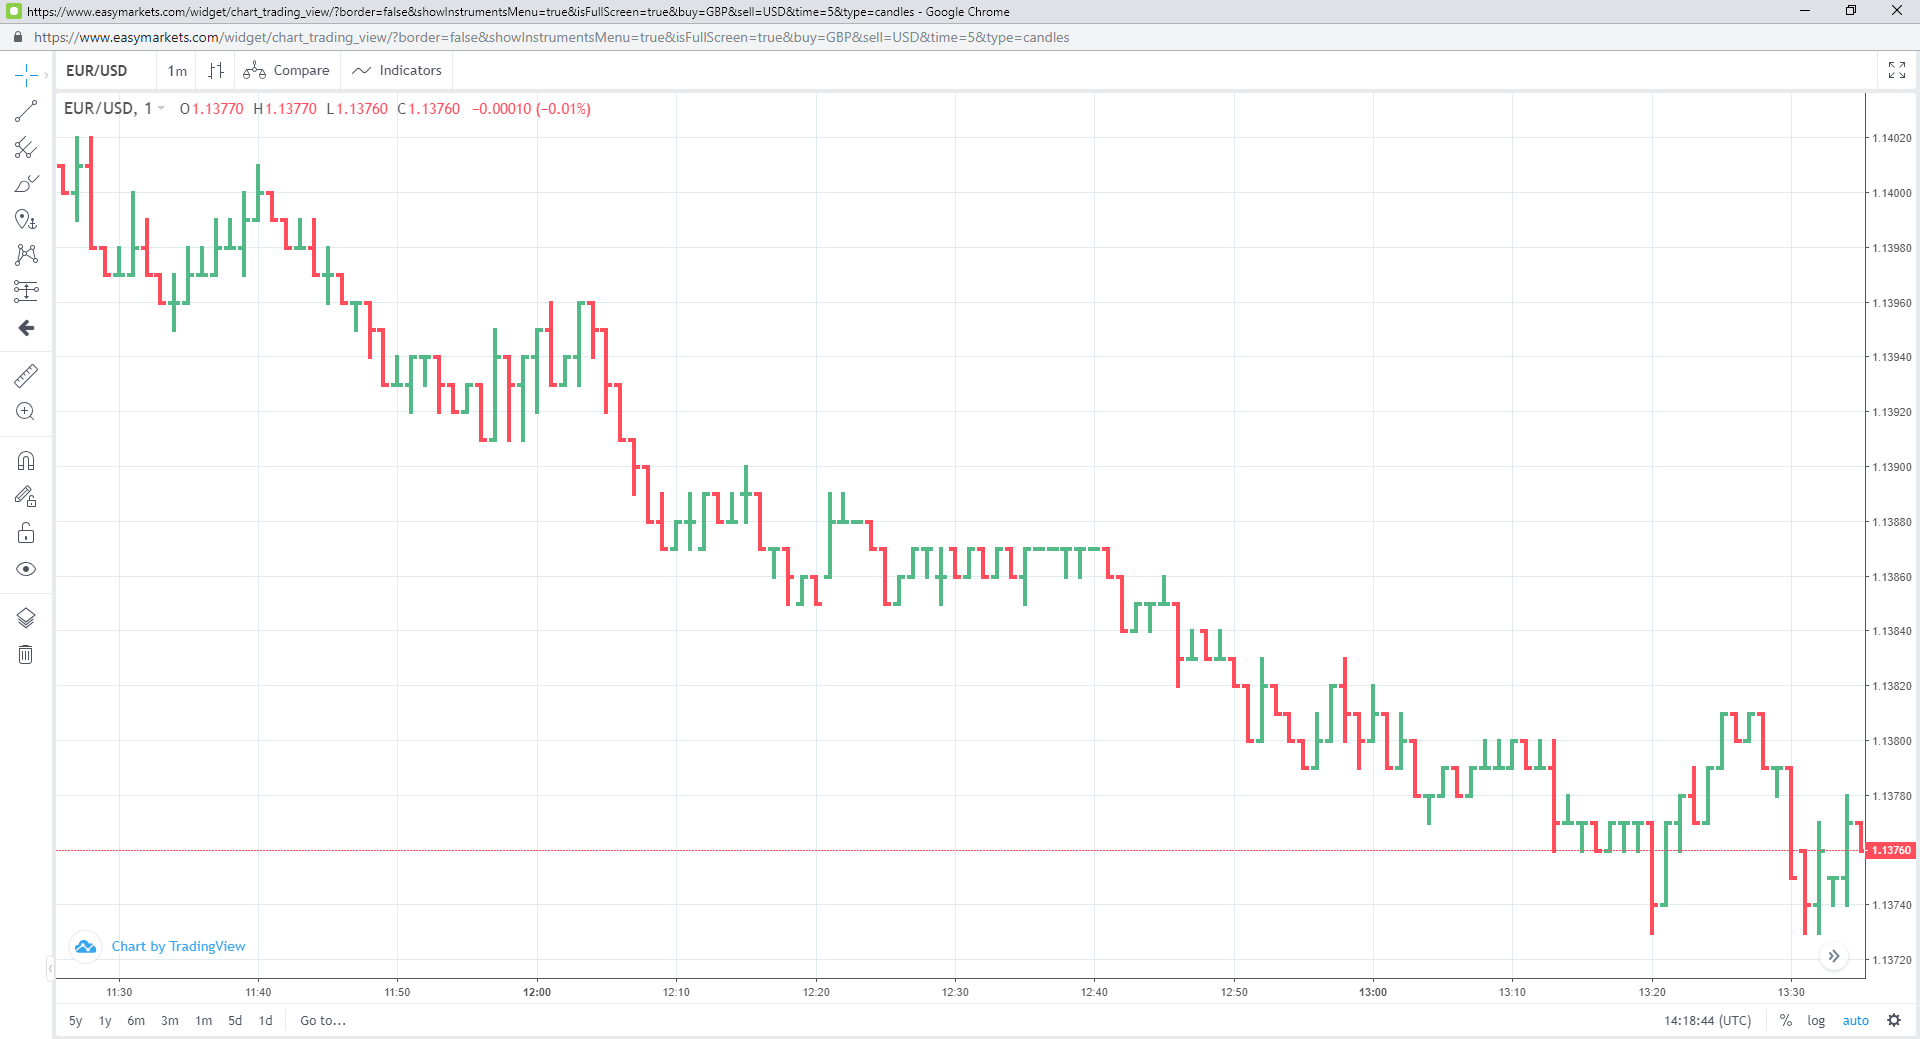Open the Chart by TradingView link
Viewport: 1920px width, 1039px height.
(178, 946)
